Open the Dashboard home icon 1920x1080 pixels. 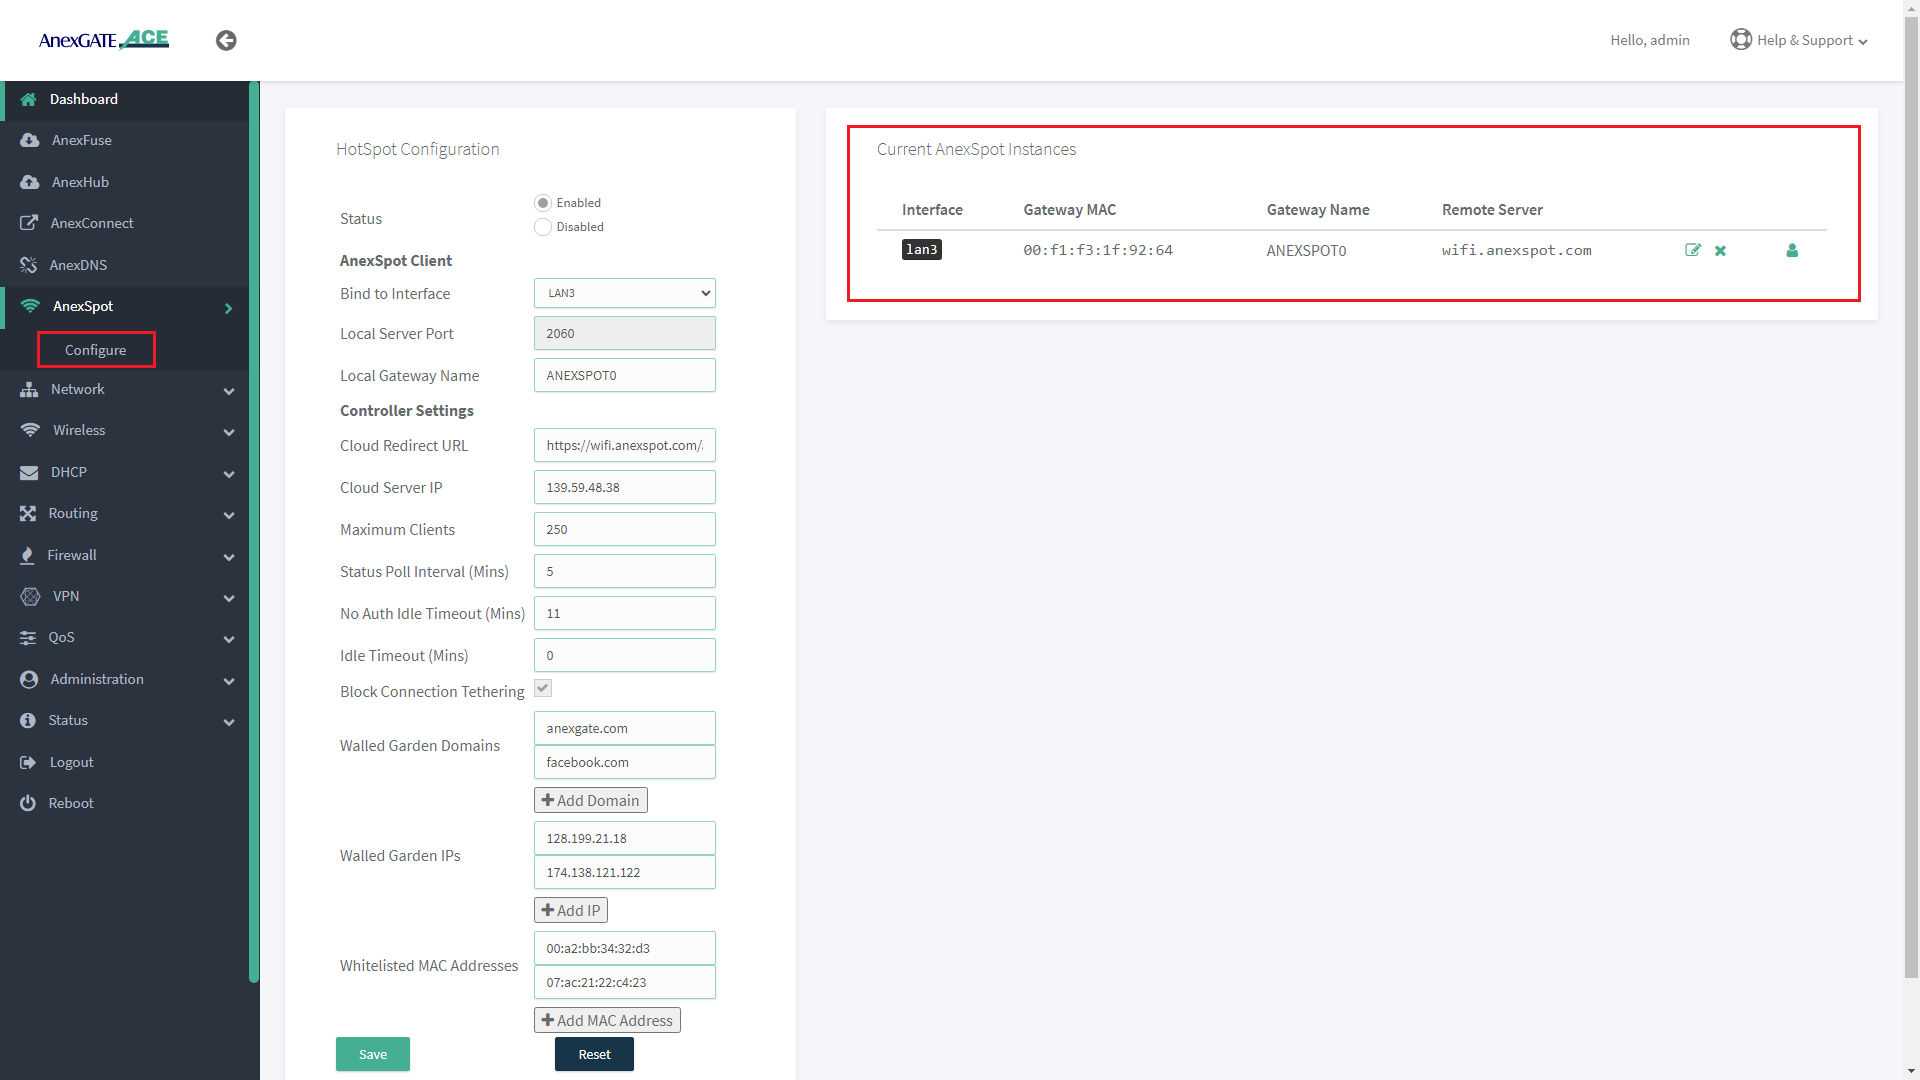pos(29,99)
